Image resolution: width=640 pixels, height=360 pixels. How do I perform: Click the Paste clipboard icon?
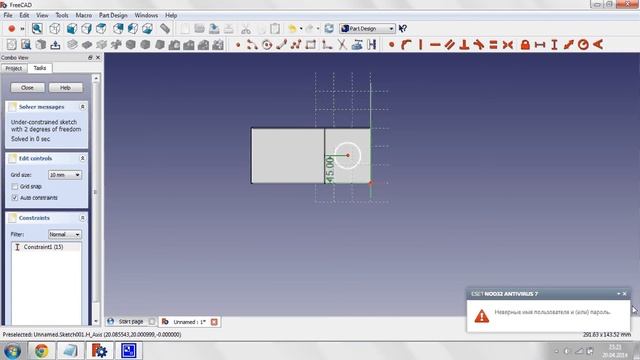pyautogui.click(x=276, y=29)
